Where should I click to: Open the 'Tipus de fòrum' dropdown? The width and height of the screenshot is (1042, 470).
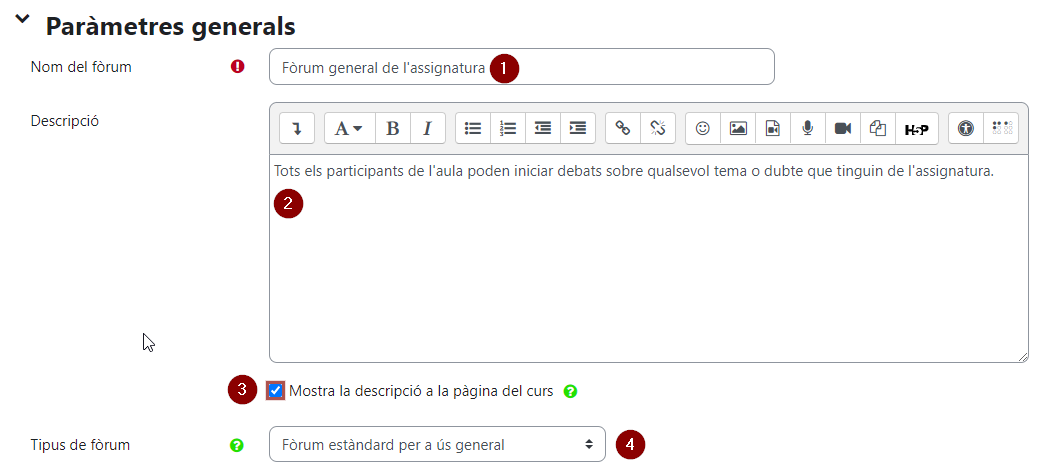tap(437, 444)
